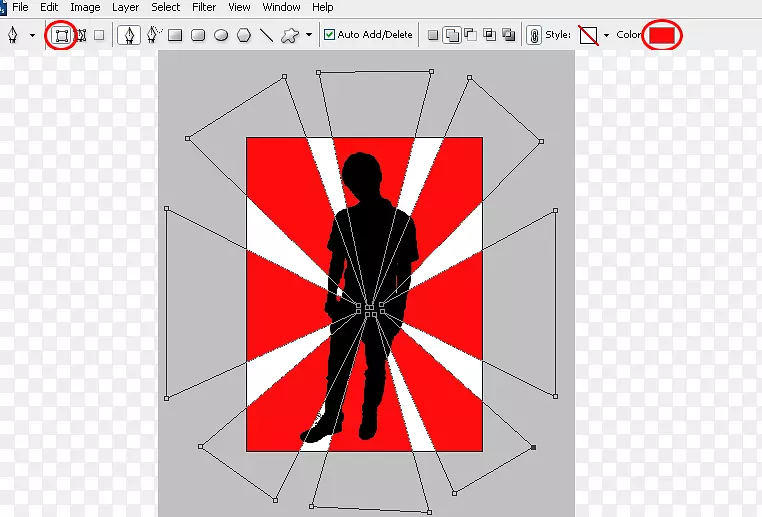Open the Edit menu

[49, 7]
